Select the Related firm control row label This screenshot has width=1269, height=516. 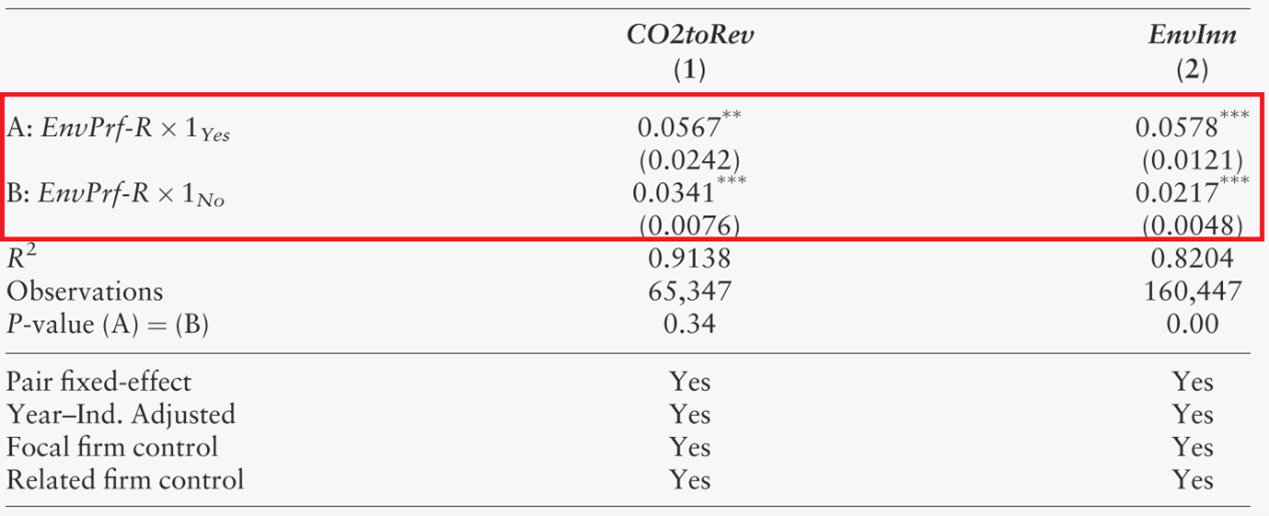click(x=125, y=479)
